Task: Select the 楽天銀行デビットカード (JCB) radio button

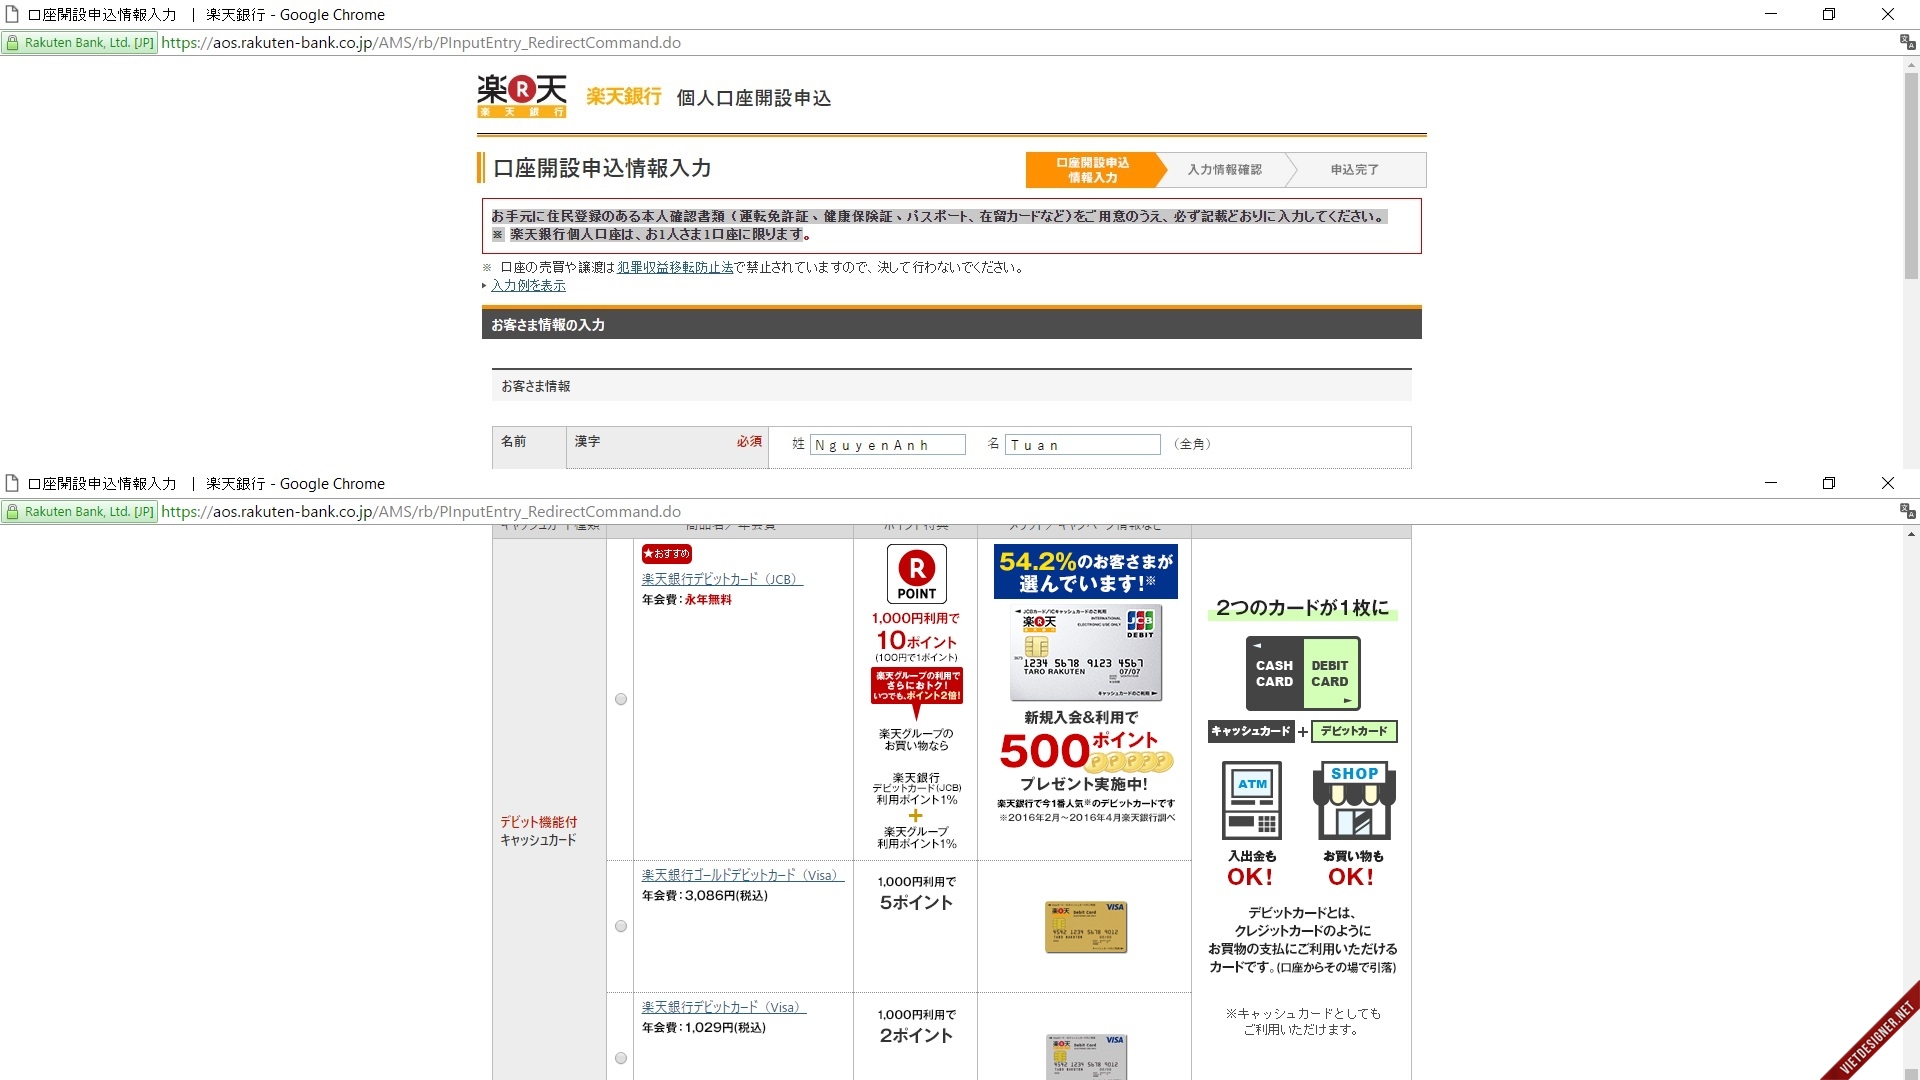Action: tap(621, 699)
